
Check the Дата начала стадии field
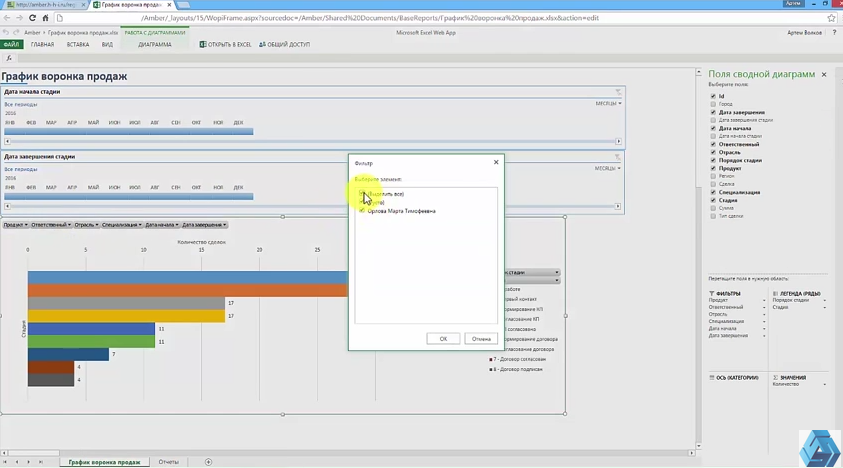(x=713, y=137)
